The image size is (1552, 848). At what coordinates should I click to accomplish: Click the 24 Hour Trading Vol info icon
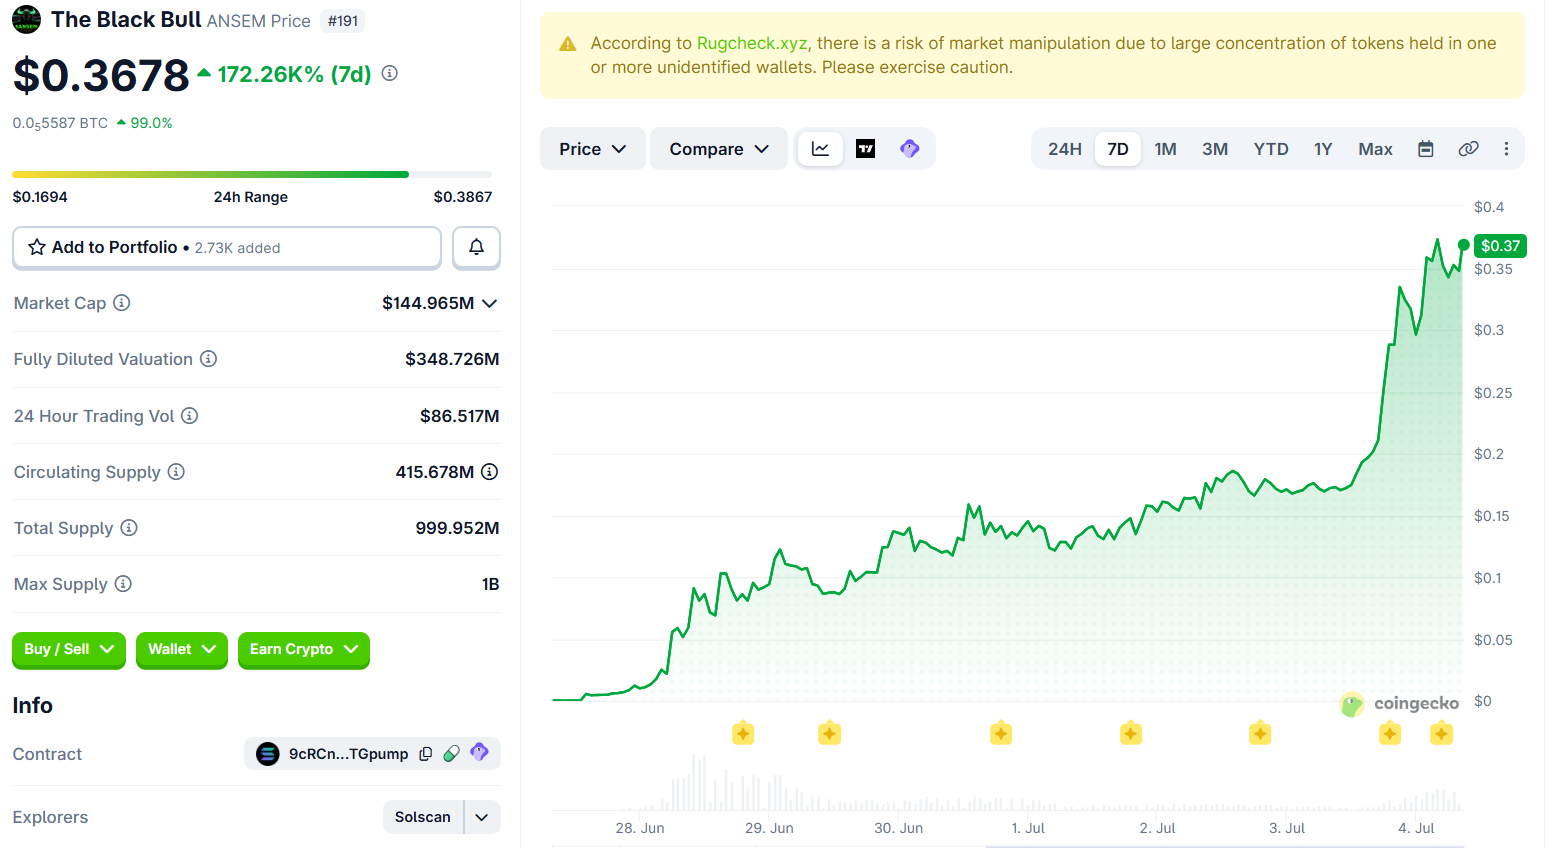(x=189, y=415)
